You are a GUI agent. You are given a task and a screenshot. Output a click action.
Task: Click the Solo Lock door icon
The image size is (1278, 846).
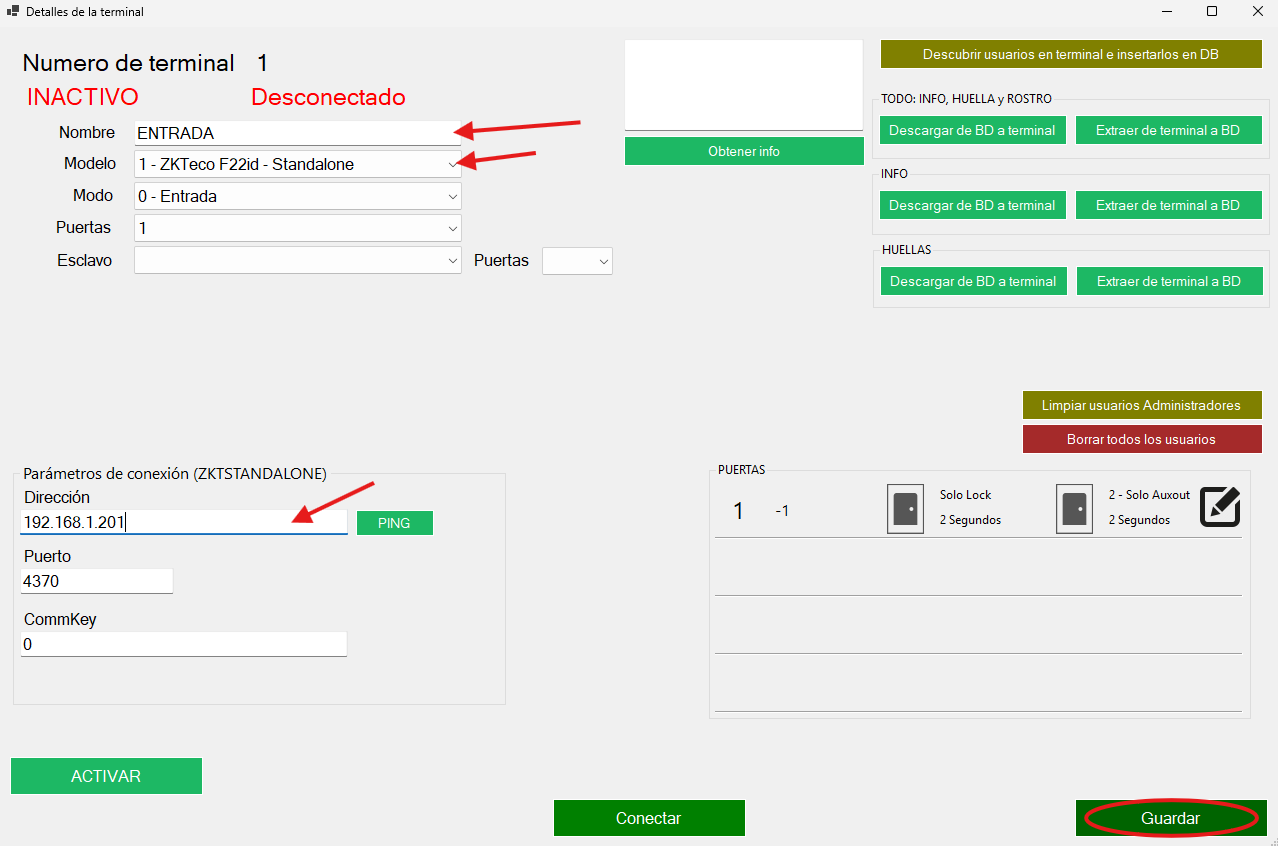(x=905, y=510)
